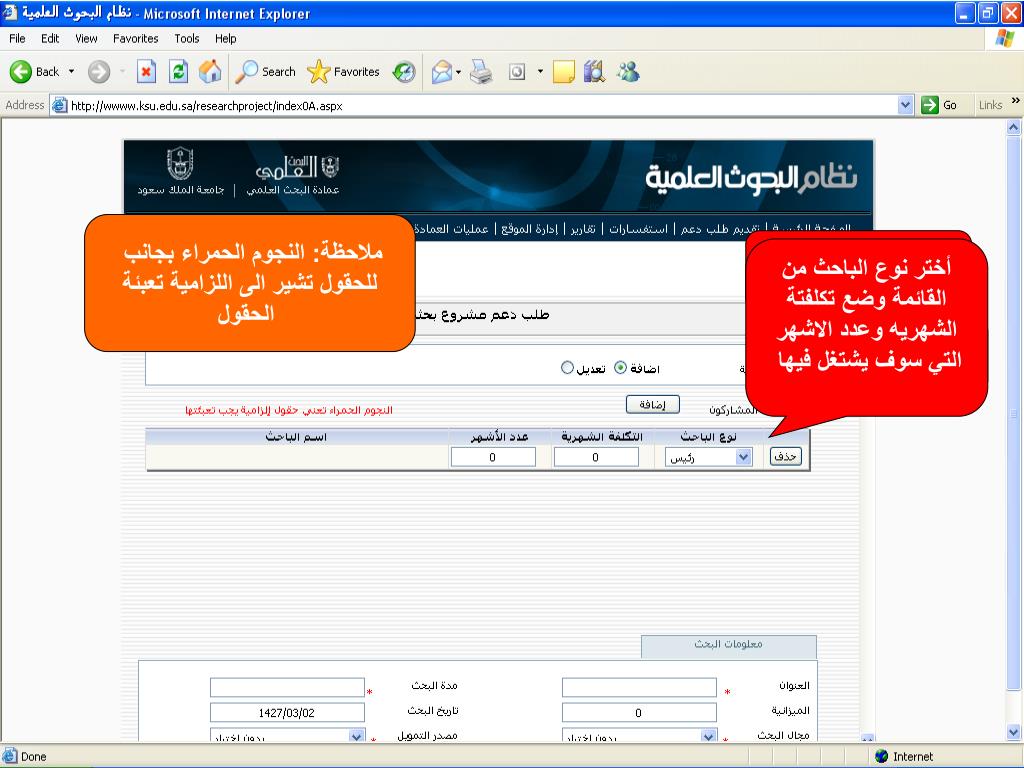Screen dimensions: 1024x768
Task: Click the Deanship of Research logo
Action: tap(296, 167)
